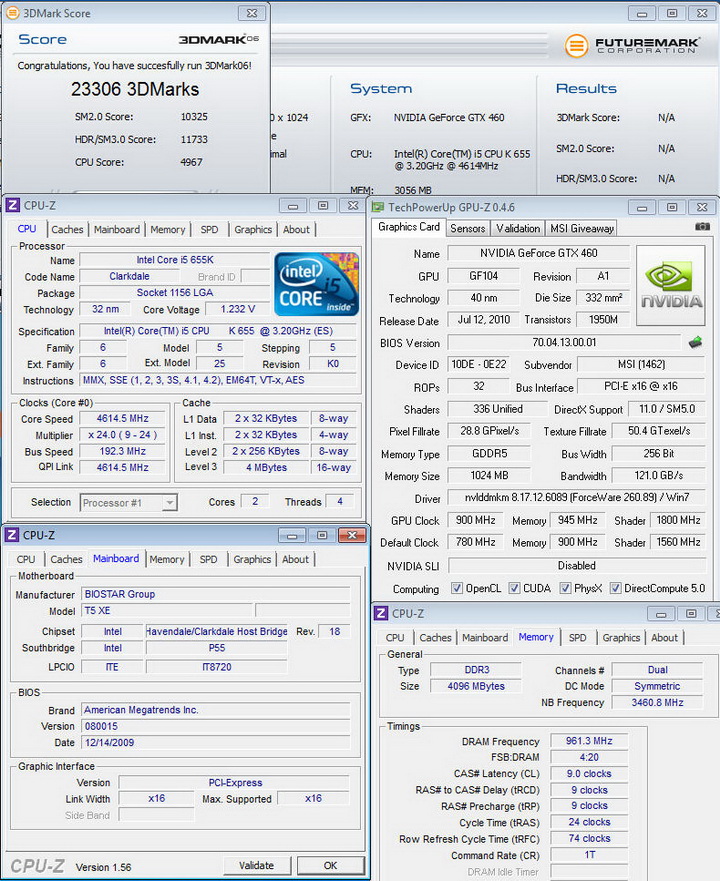Click the Core Voltage 1.232 V value
Image resolution: width=720 pixels, height=881 pixels.
coord(237,309)
